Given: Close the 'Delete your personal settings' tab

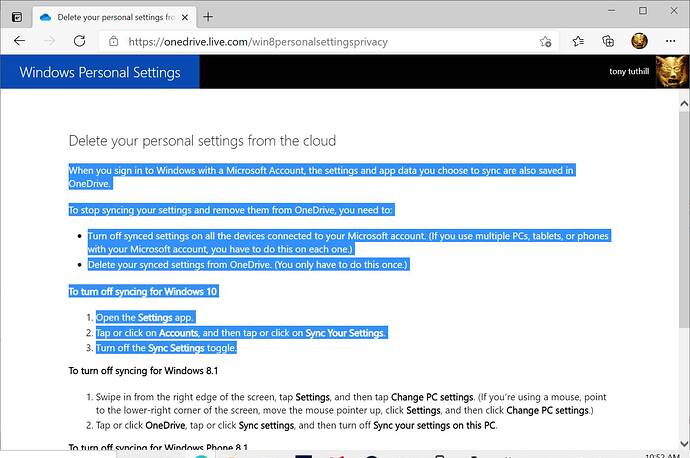Looking at the screenshot, I should 185,18.
